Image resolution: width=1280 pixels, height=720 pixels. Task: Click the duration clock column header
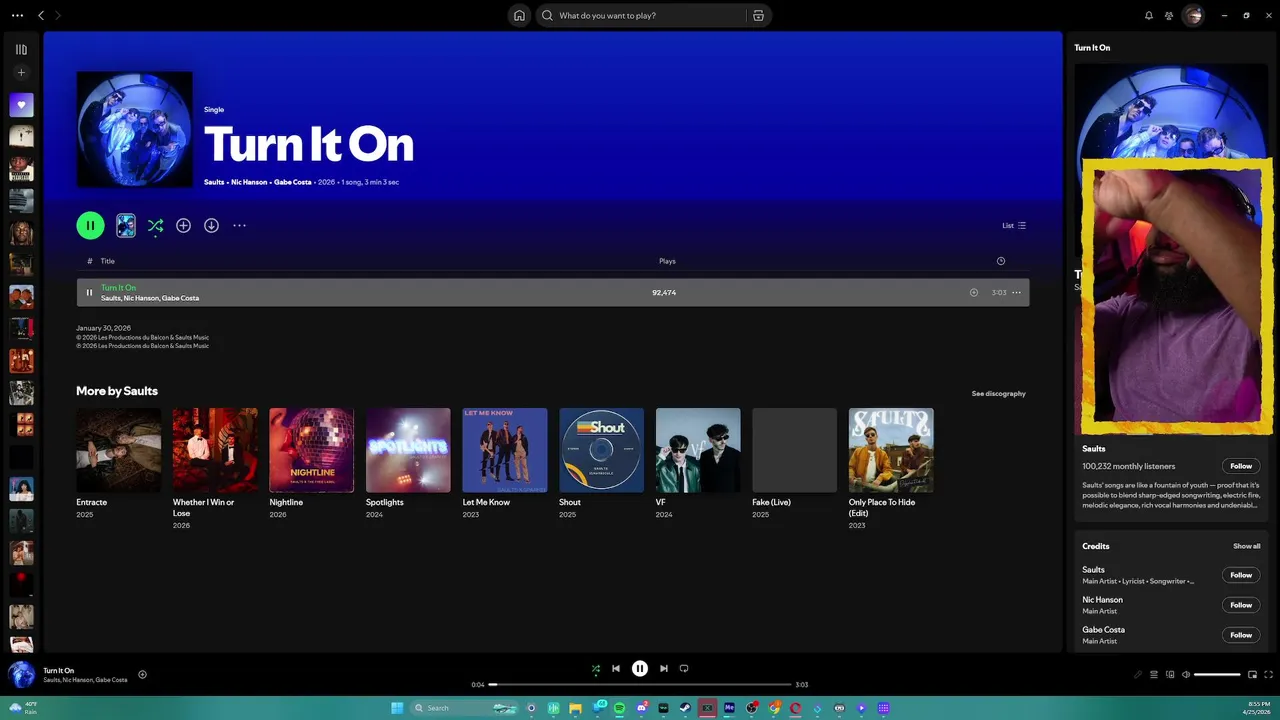click(1001, 261)
